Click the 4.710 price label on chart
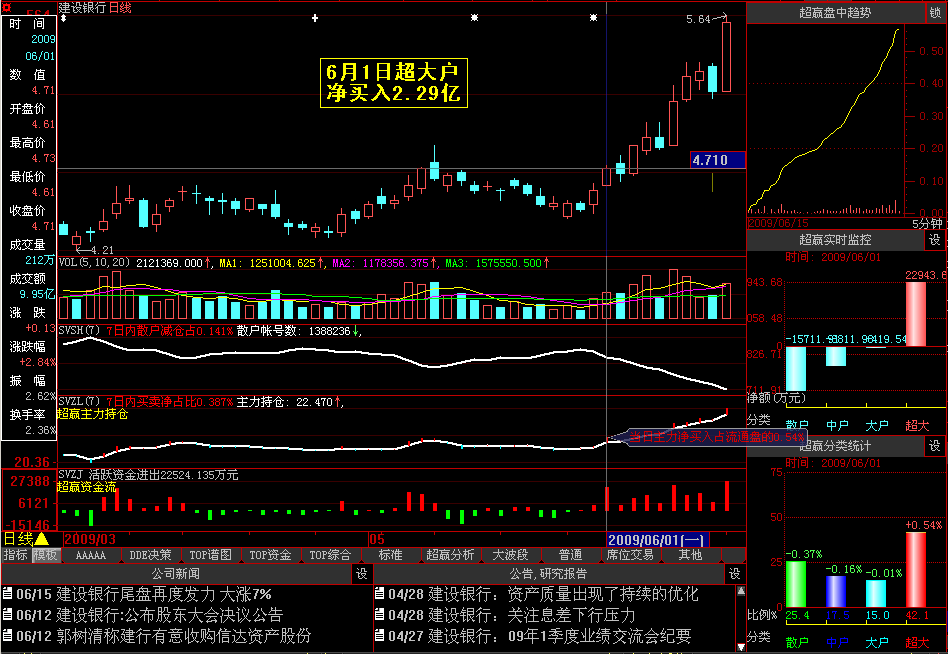The width and height of the screenshot is (948, 654). tap(717, 160)
